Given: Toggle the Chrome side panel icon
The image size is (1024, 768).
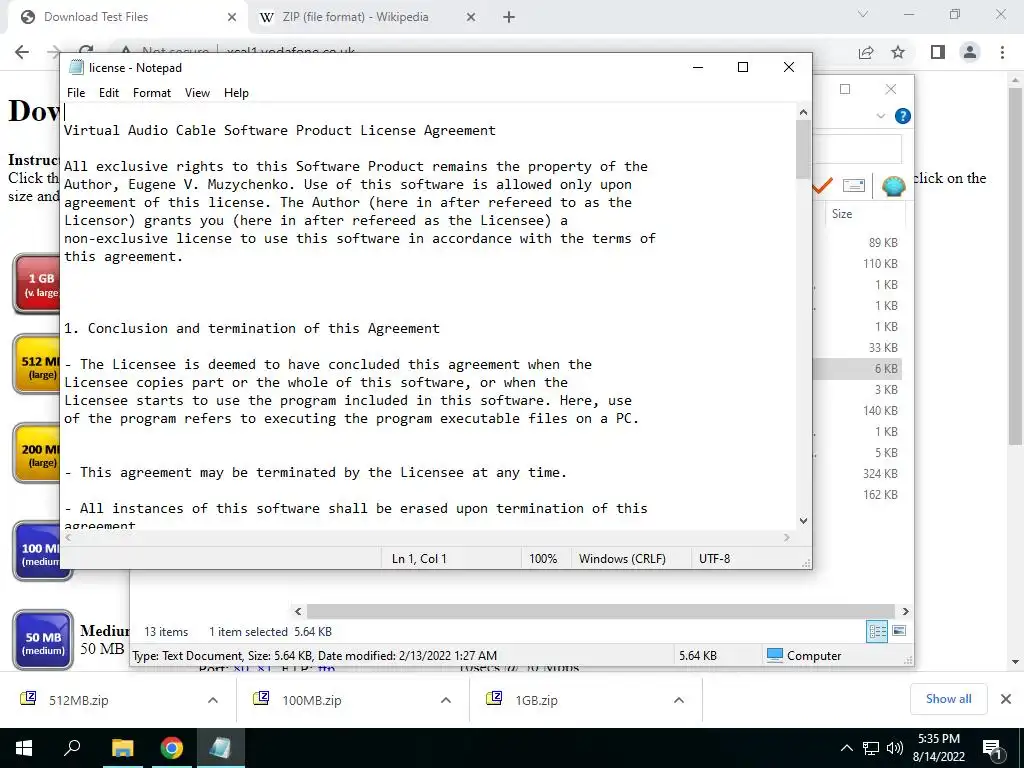Looking at the screenshot, I should pos(938,52).
